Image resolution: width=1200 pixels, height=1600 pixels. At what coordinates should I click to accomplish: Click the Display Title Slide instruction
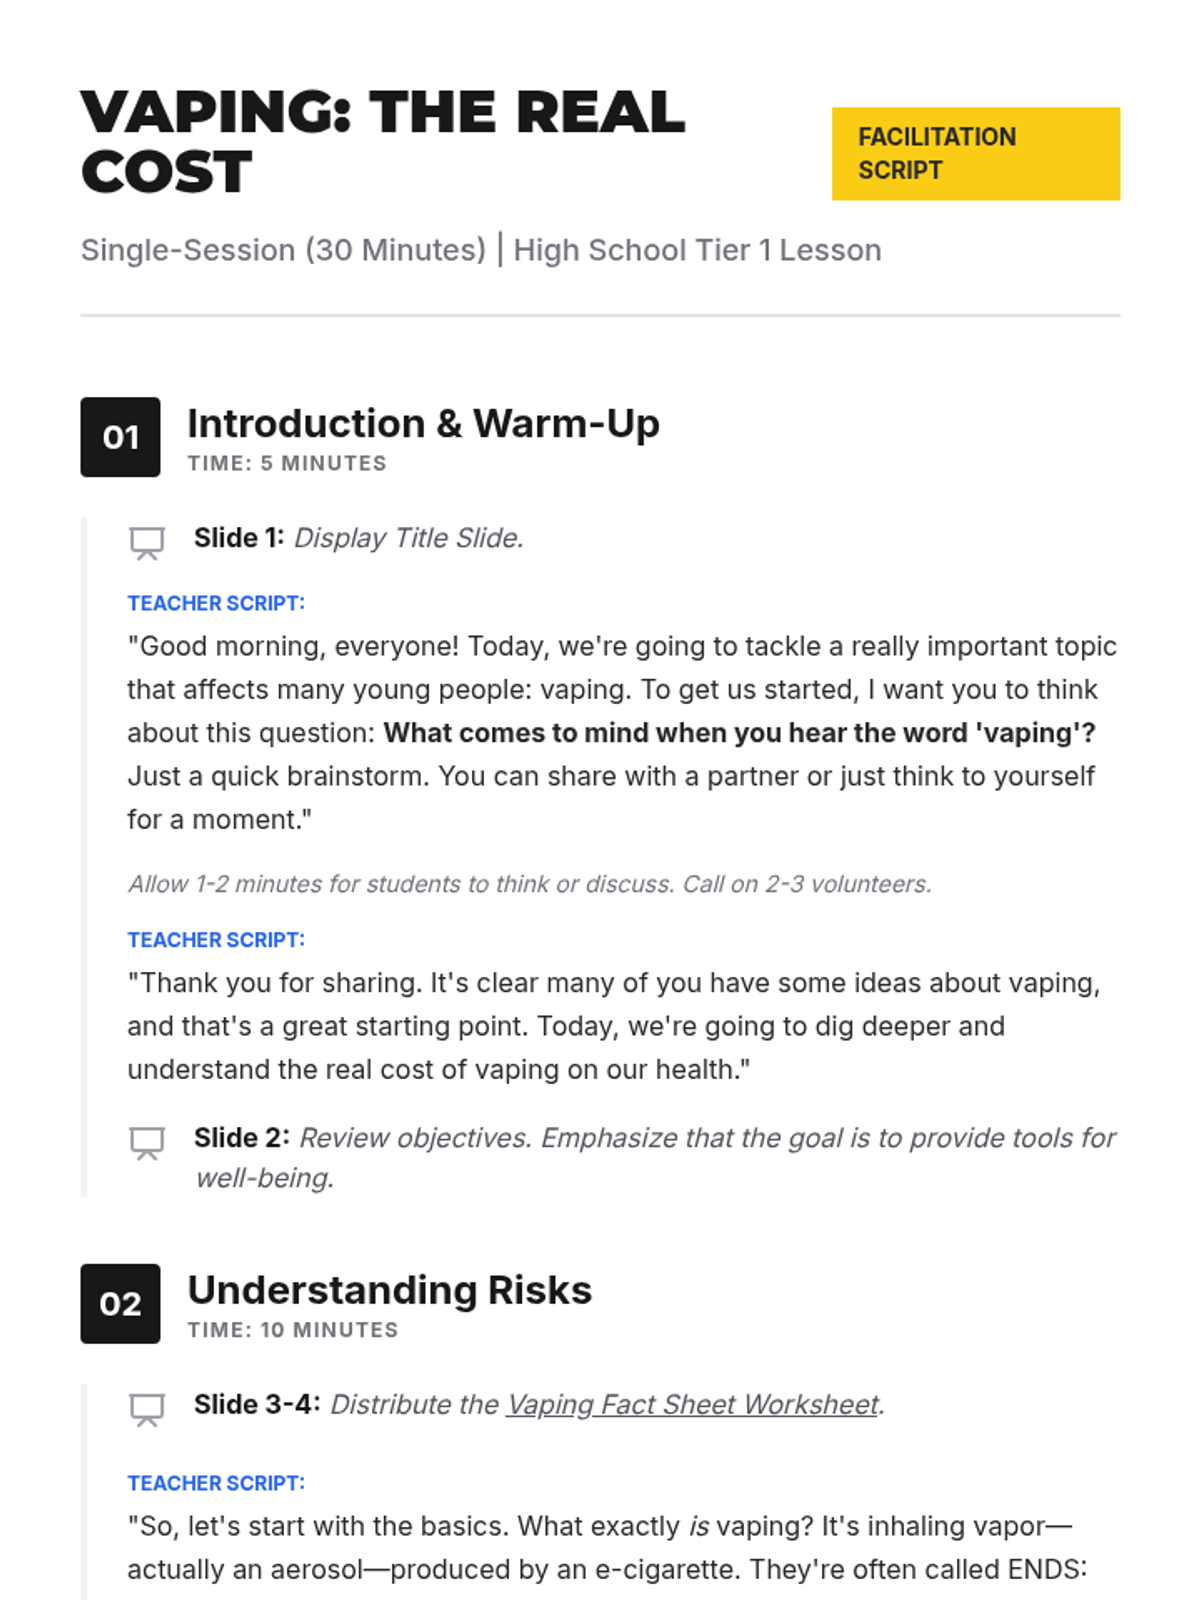tap(408, 538)
